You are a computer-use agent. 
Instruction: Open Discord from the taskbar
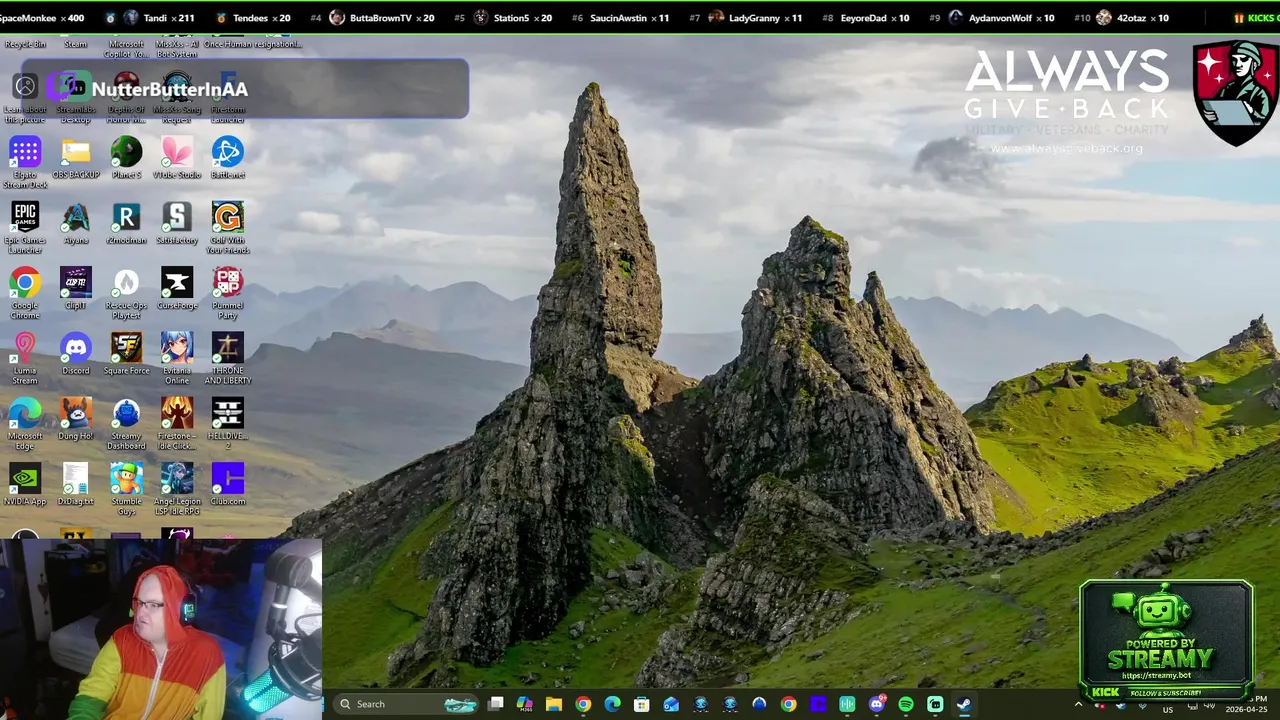click(x=877, y=704)
